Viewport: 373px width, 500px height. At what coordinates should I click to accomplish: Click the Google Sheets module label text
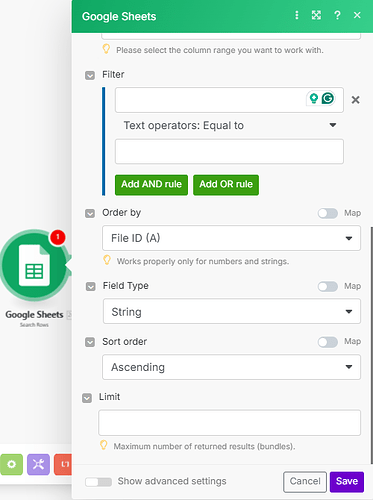tap(34, 315)
